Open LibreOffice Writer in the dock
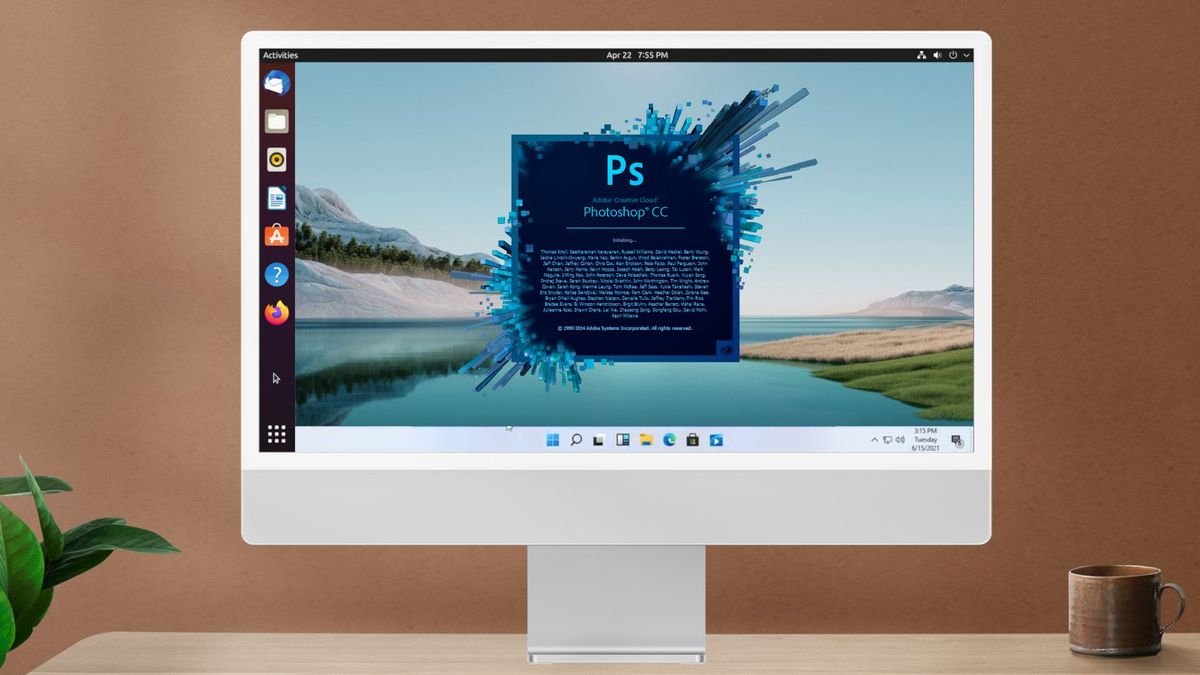Viewport: 1200px width, 675px height. click(275, 197)
